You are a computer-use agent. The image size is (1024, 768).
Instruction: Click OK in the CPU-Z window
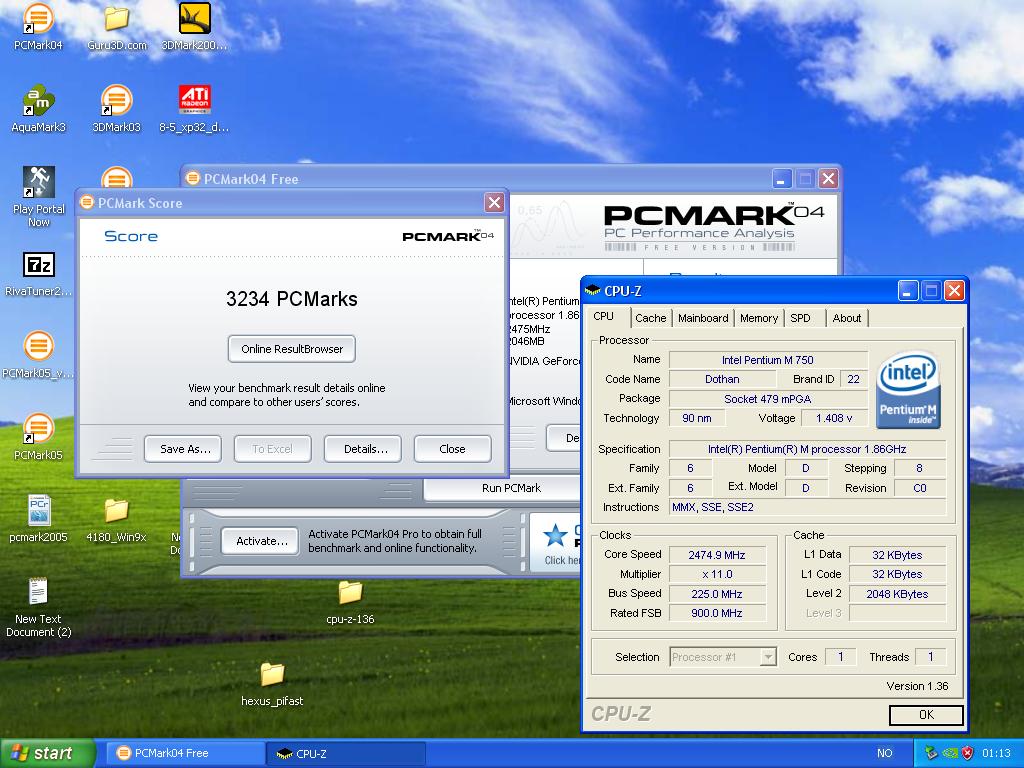pos(926,714)
